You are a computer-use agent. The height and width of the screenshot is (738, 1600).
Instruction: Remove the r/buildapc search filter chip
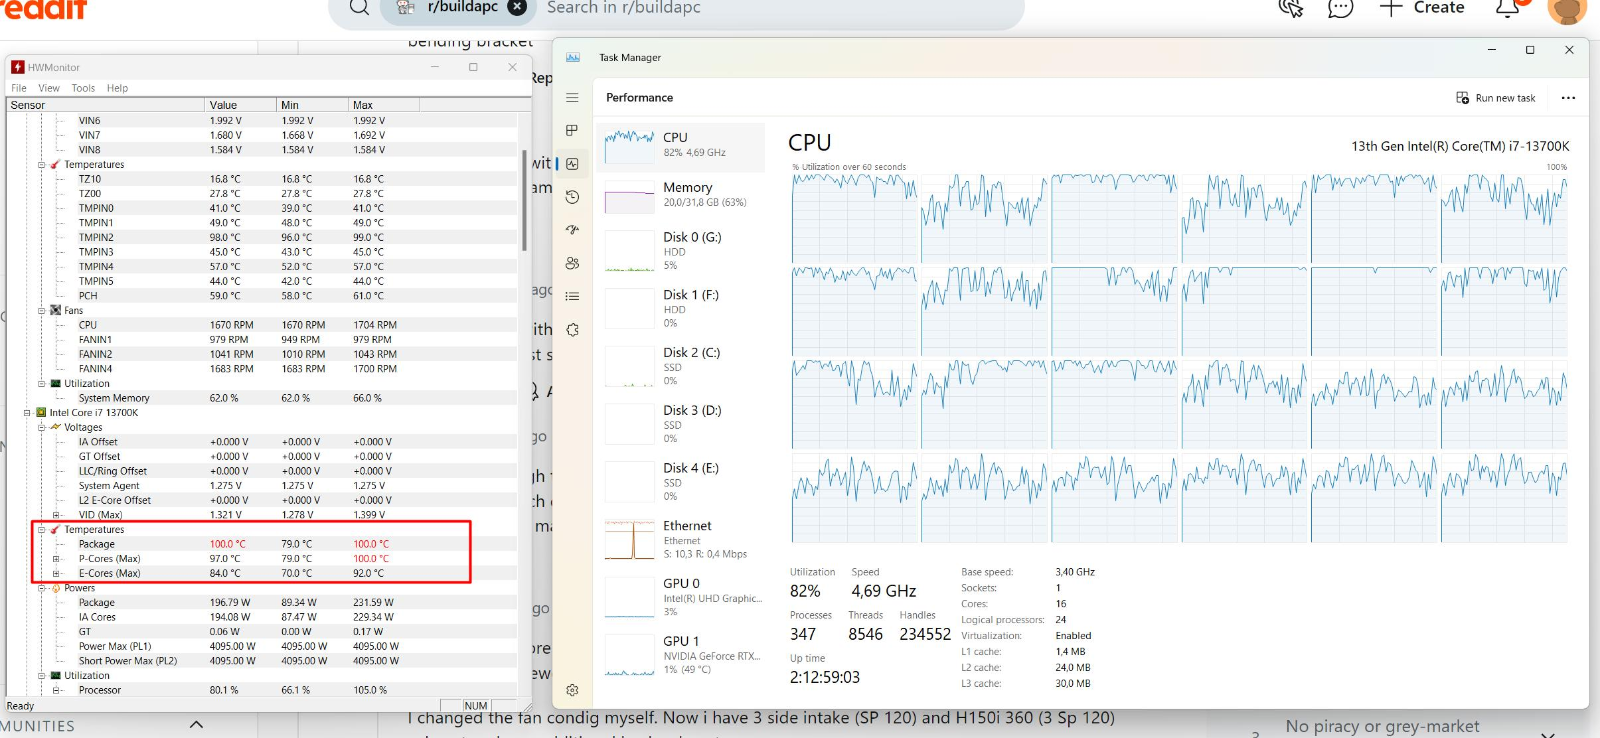coord(517,7)
